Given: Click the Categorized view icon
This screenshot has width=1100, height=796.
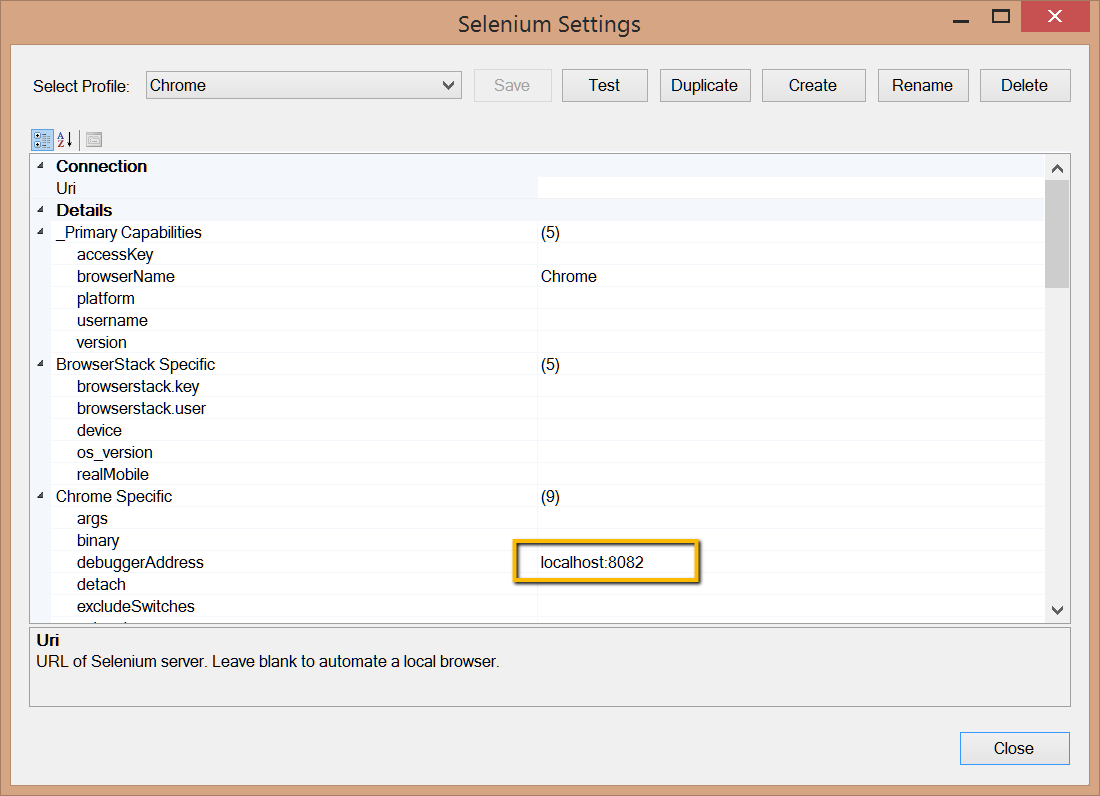Looking at the screenshot, I should coord(42,139).
